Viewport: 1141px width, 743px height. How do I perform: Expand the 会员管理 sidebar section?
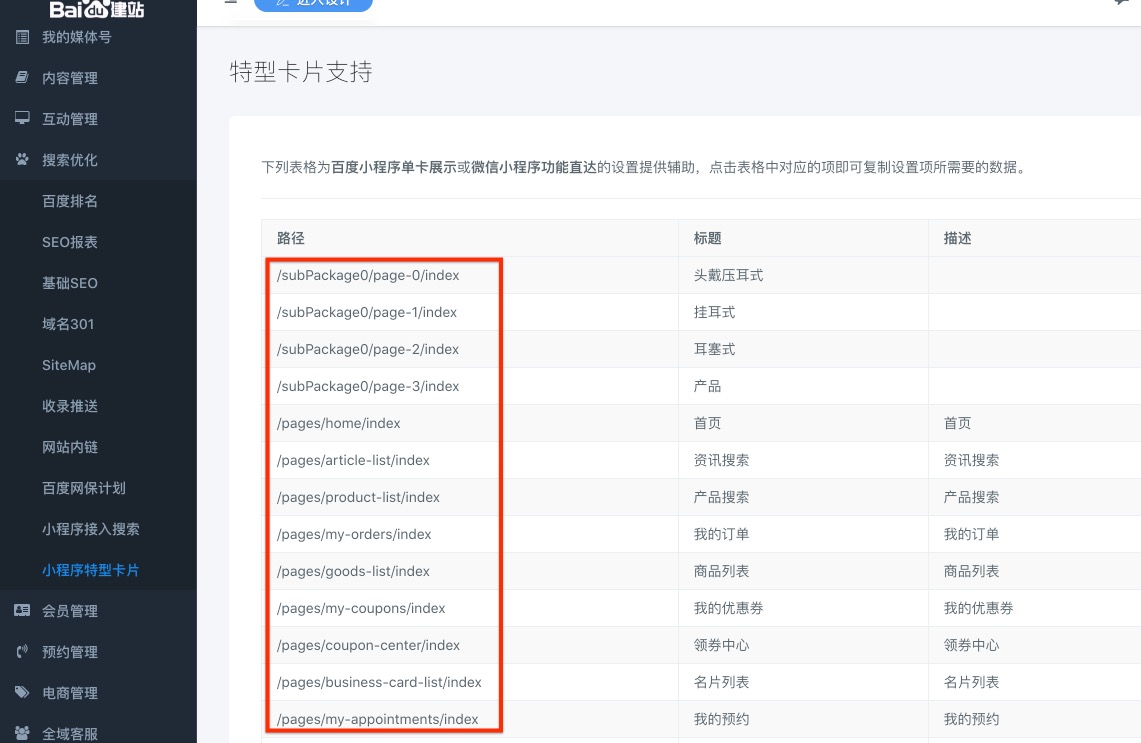pos(70,611)
